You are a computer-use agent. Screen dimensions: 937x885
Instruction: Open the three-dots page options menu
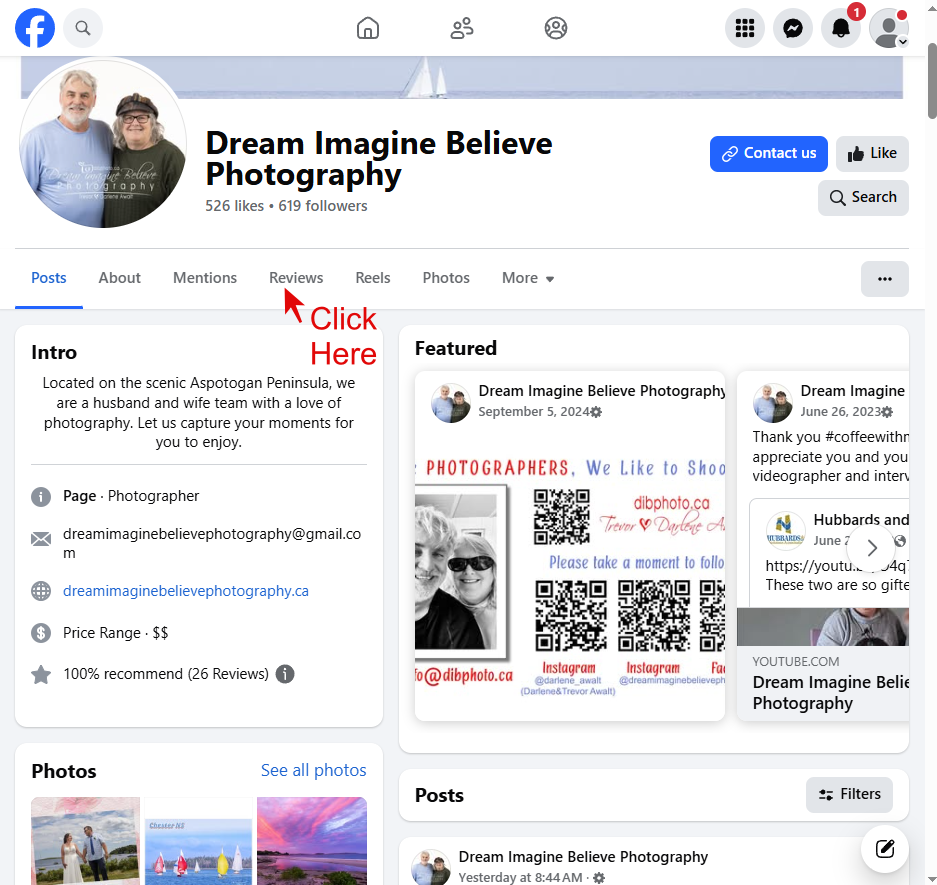tap(884, 279)
